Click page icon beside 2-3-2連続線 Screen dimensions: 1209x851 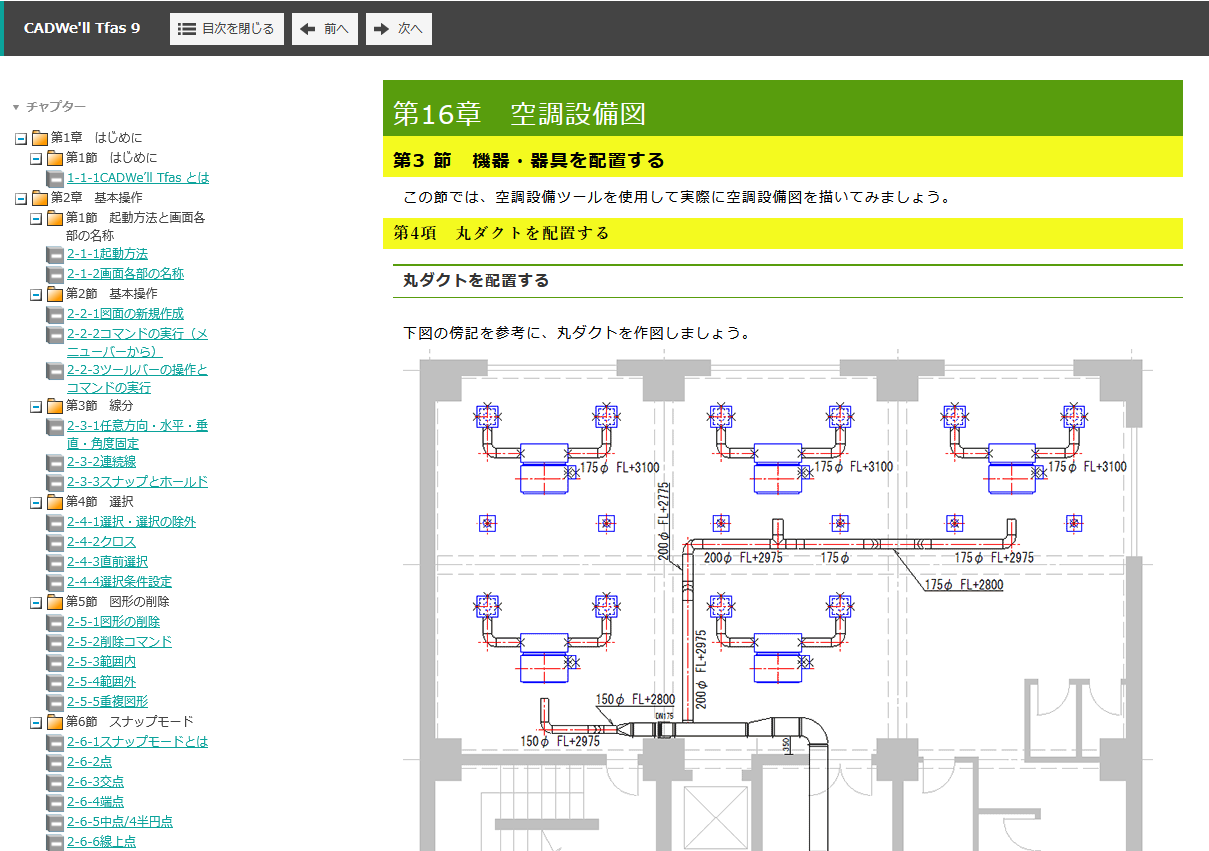(x=54, y=462)
